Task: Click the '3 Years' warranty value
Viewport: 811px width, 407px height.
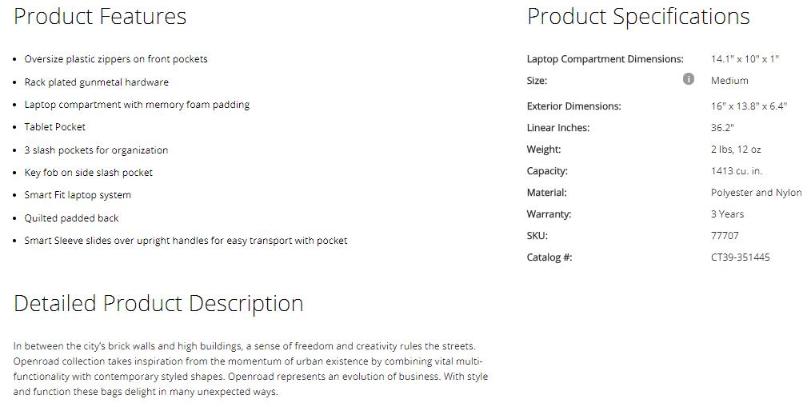Action: [x=727, y=214]
